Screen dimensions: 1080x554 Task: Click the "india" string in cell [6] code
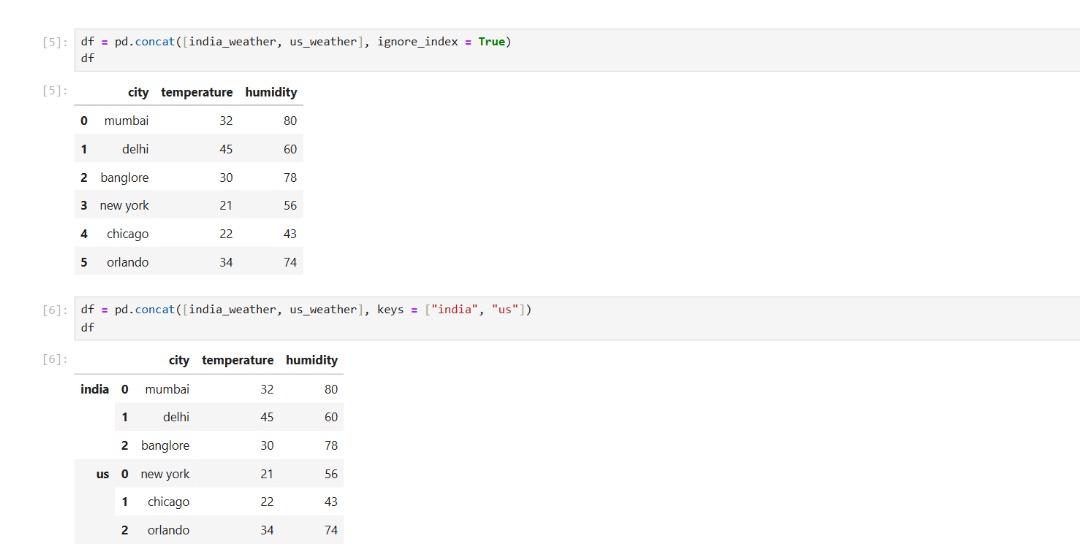pos(455,310)
